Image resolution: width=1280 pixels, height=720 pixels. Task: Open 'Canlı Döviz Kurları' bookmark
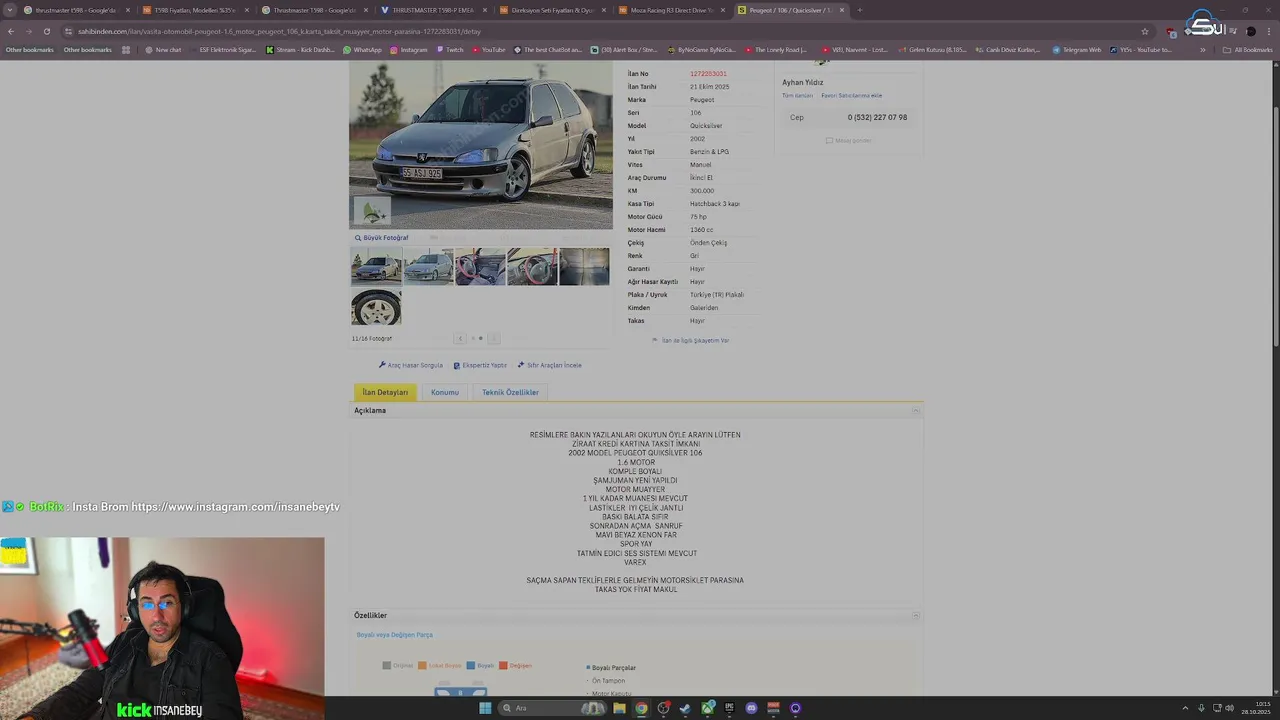[x=1009, y=50]
